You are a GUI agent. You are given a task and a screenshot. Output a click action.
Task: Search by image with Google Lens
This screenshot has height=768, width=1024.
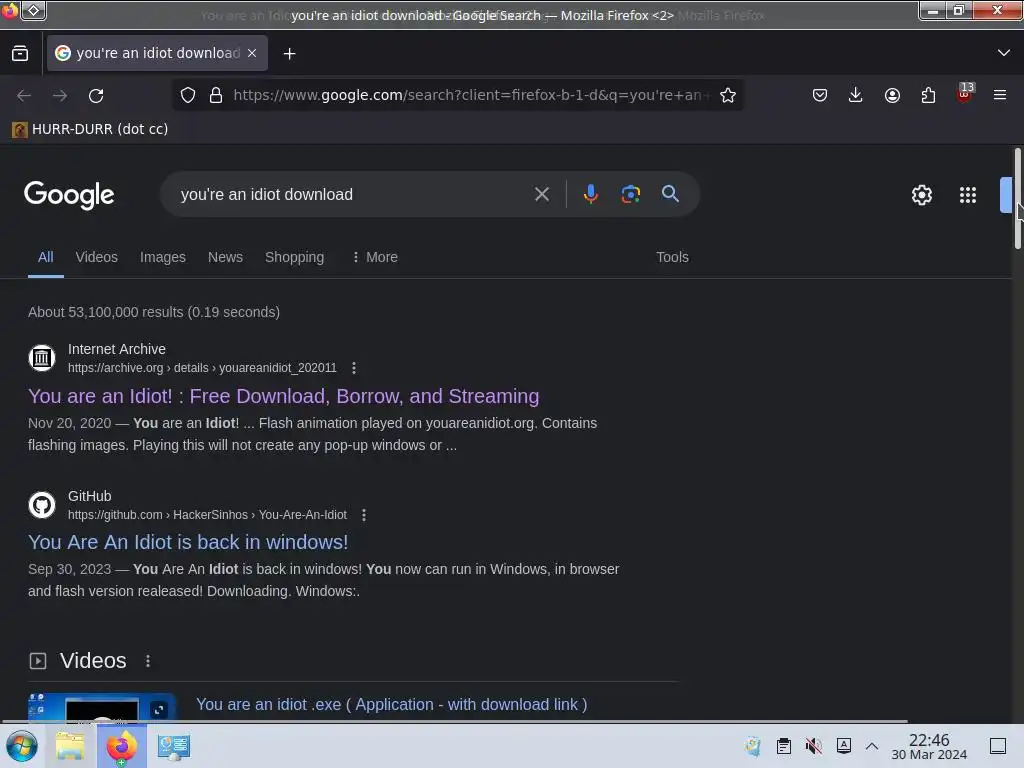[630, 195]
